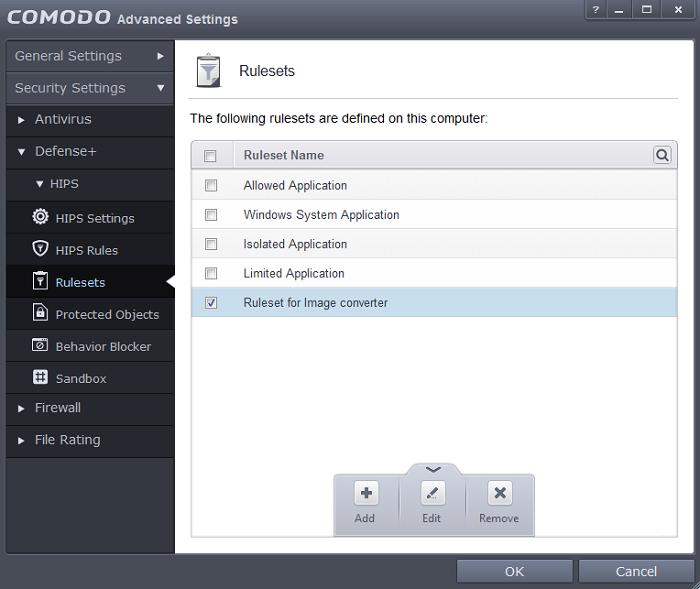Click the Firewall label in sidebar
Image resolution: width=700 pixels, height=589 pixels.
coord(58,408)
